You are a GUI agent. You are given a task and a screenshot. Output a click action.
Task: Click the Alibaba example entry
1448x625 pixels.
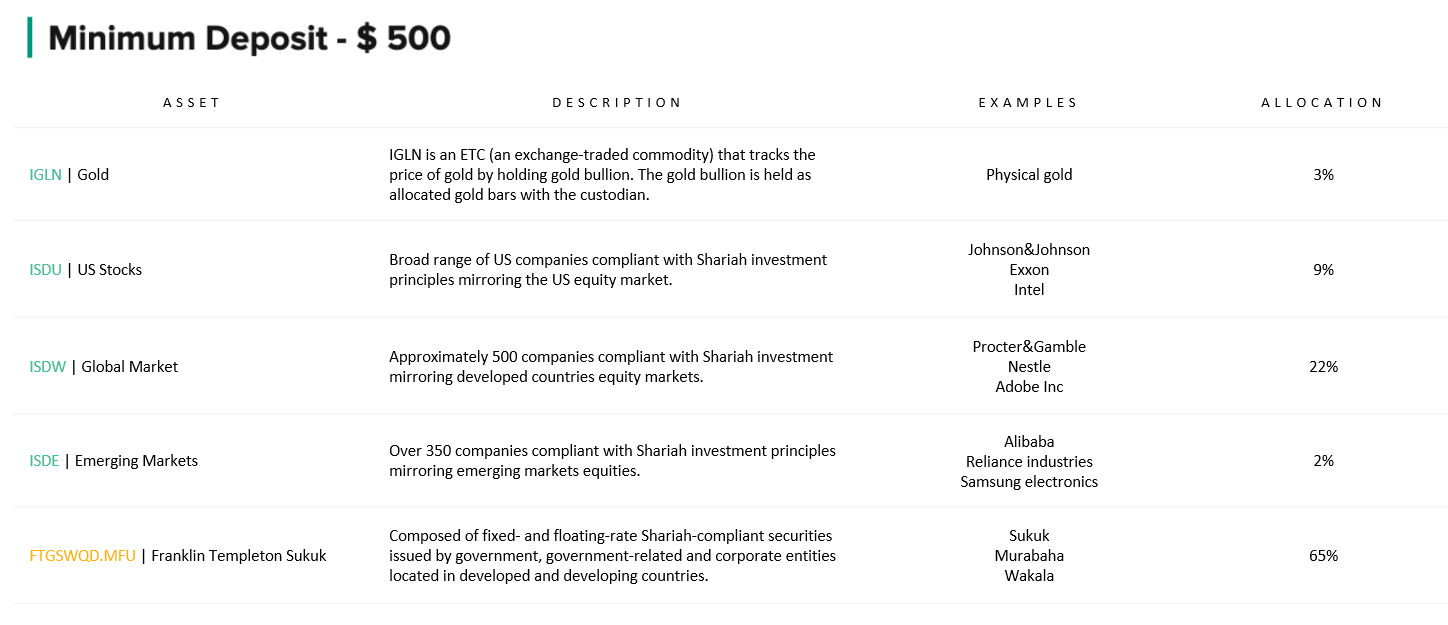click(1029, 442)
